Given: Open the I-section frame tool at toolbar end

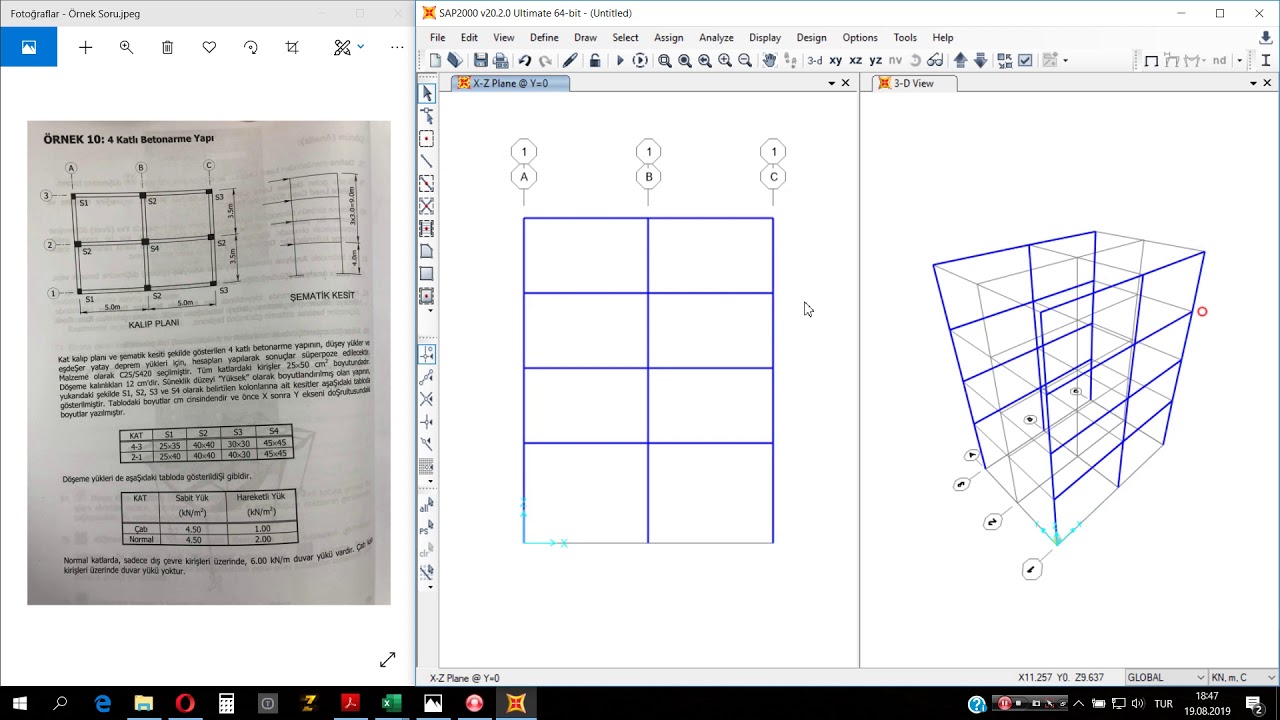Looking at the screenshot, I should [1266, 61].
